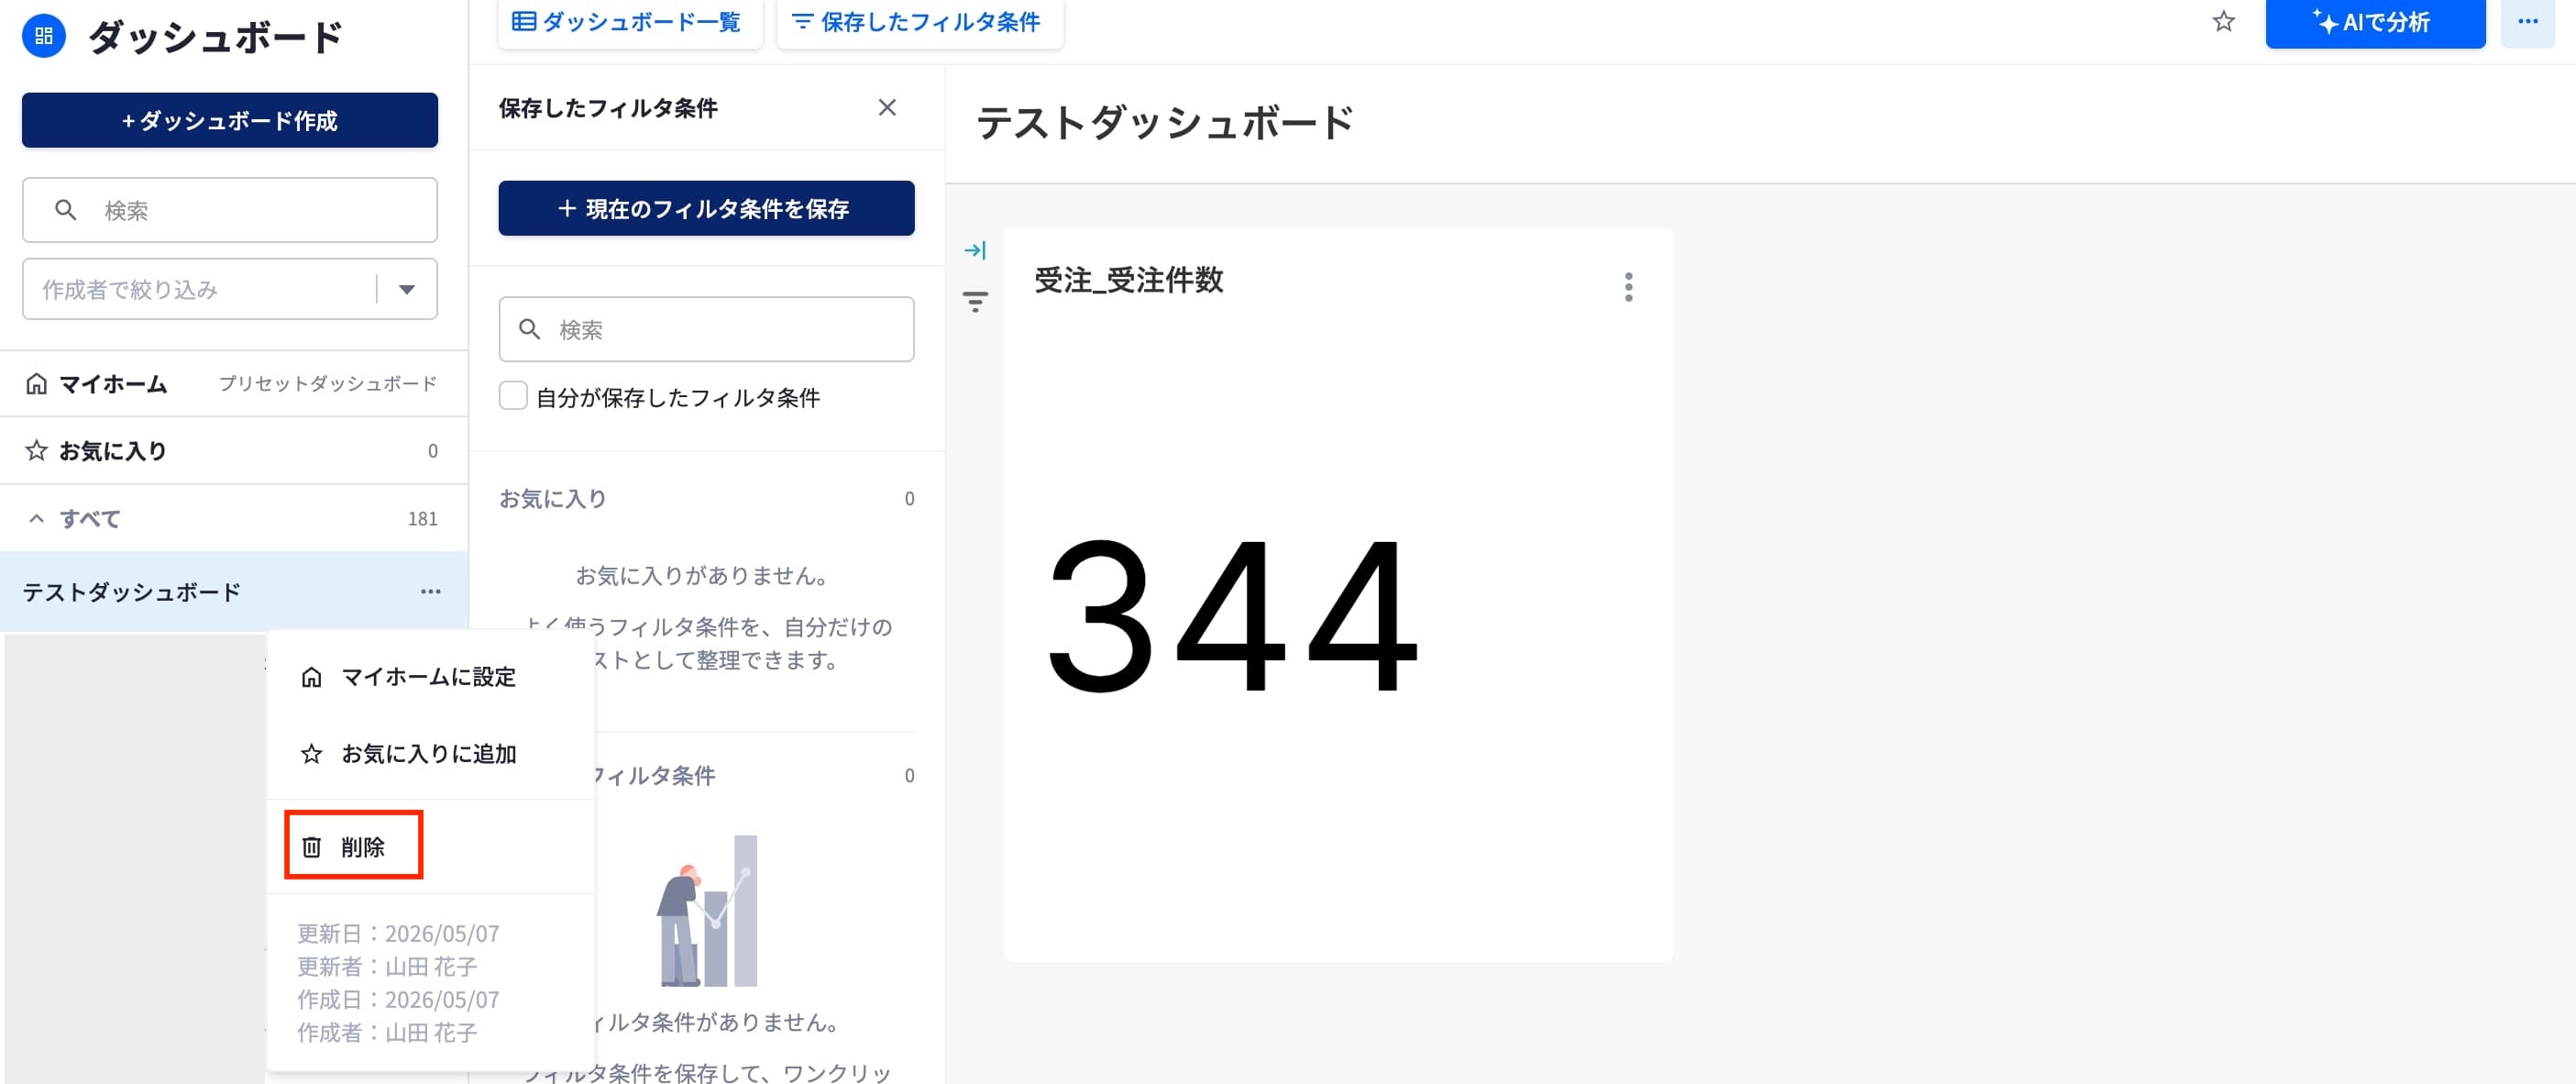Click the ＋ダッシュボード作成 button
Image resolution: width=2576 pixels, height=1084 pixels.
230,120
